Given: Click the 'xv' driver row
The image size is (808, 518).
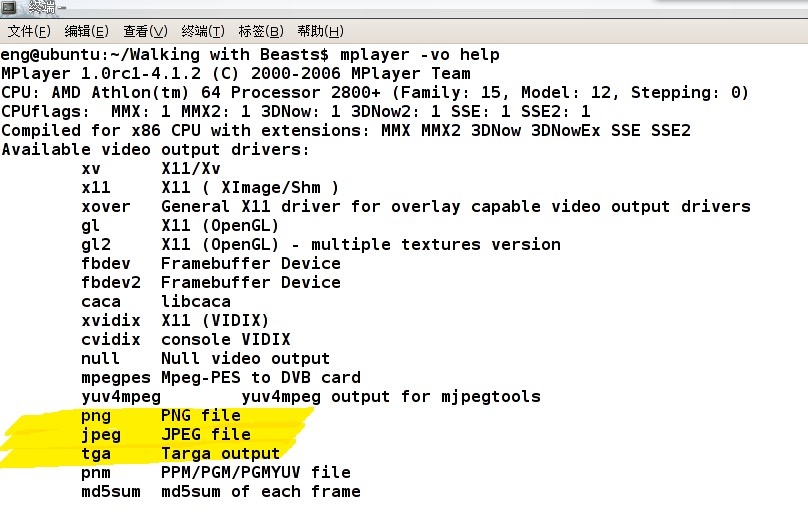Looking at the screenshot, I should (x=151, y=169).
